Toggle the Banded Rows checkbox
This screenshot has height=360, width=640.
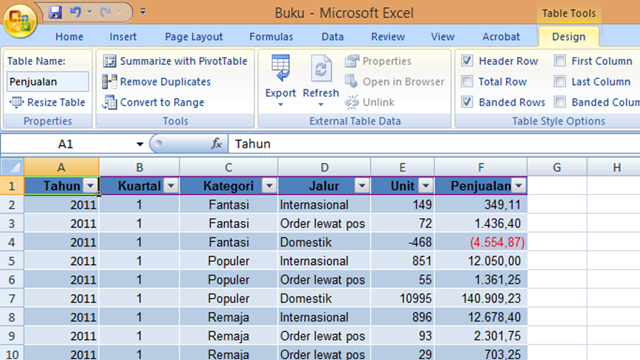pyautogui.click(x=467, y=102)
